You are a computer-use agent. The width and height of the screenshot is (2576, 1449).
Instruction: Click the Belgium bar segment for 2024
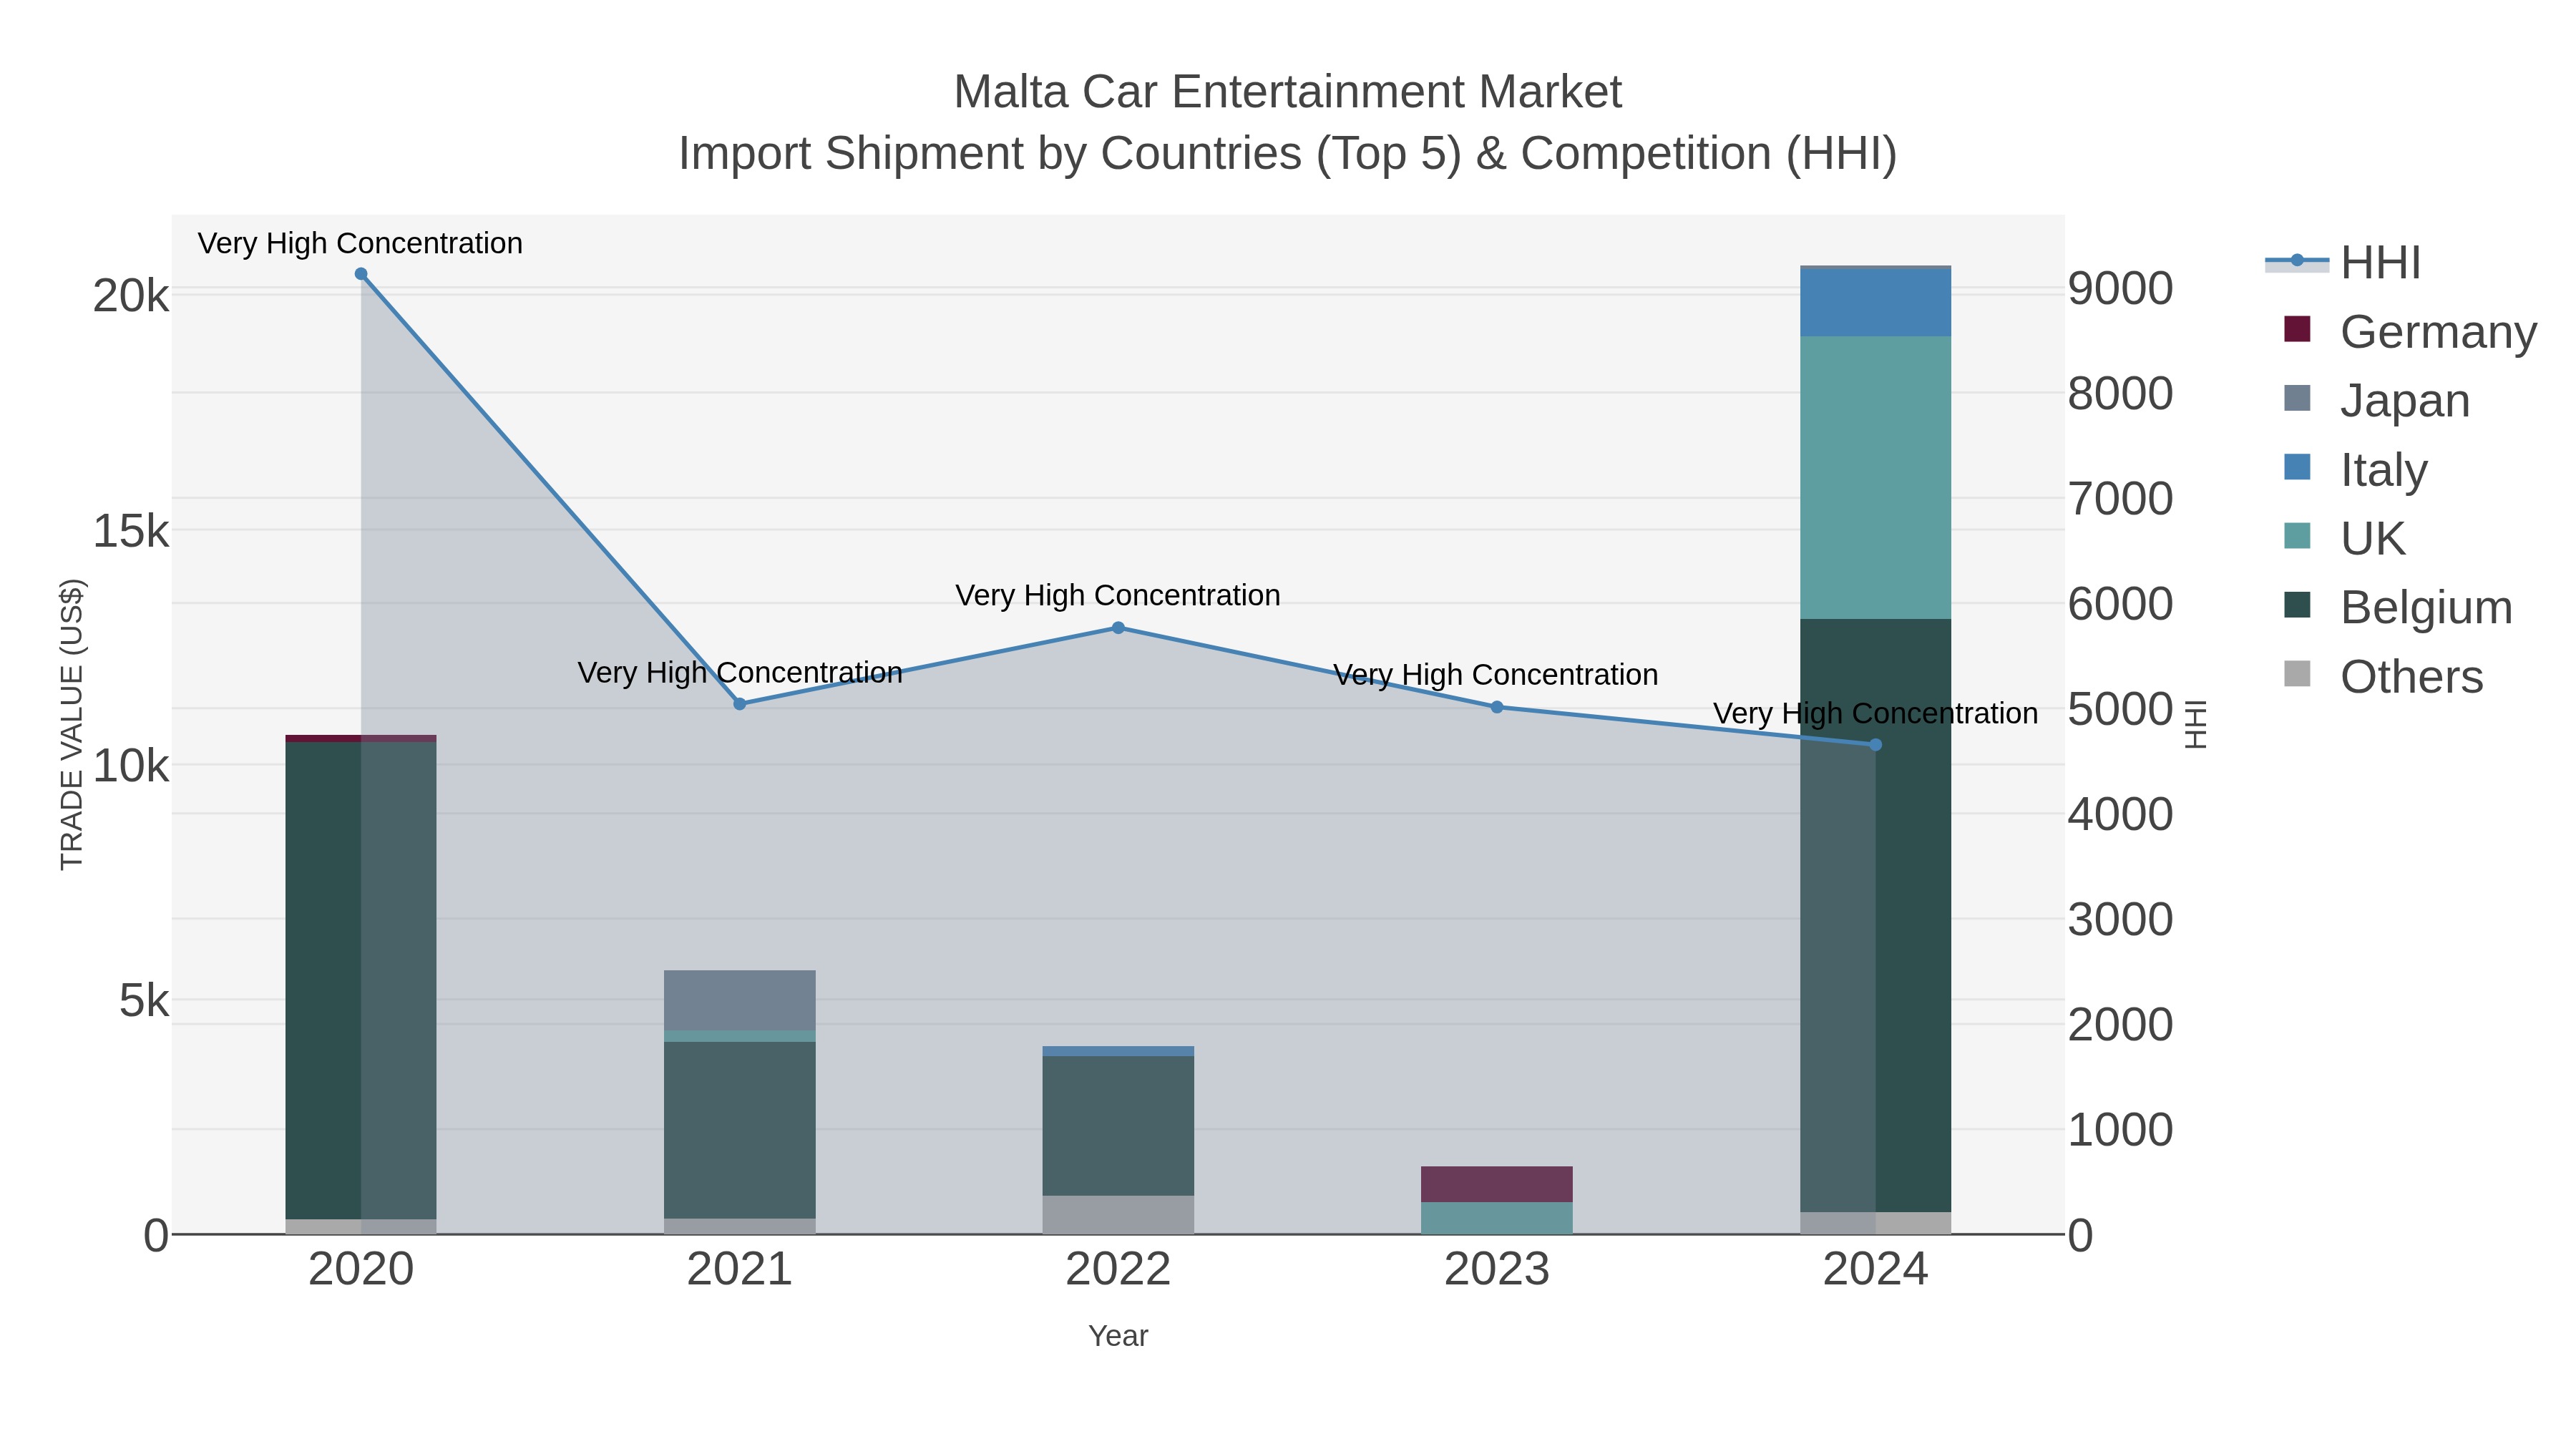(x=1875, y=915)
